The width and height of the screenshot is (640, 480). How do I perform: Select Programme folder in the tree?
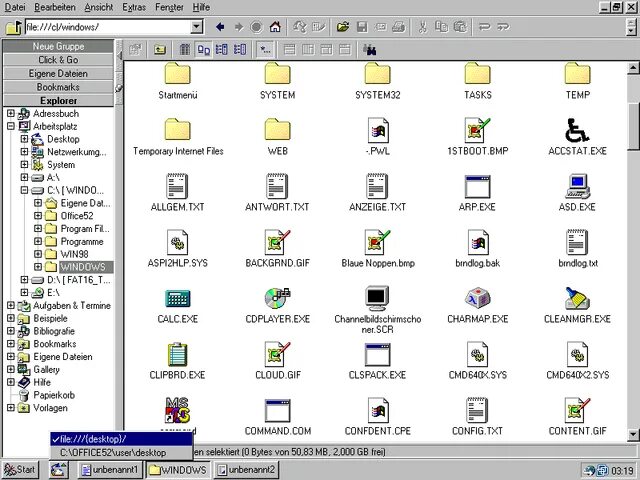(x=82, y=241)
